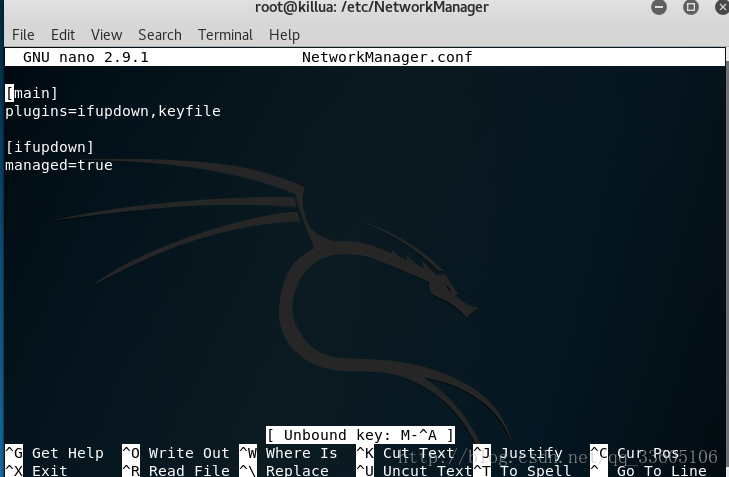Image resolution: width=729 pixels, height=477 pixels.
Task: Maximize the terminal window
Action: tap(691, 7)
